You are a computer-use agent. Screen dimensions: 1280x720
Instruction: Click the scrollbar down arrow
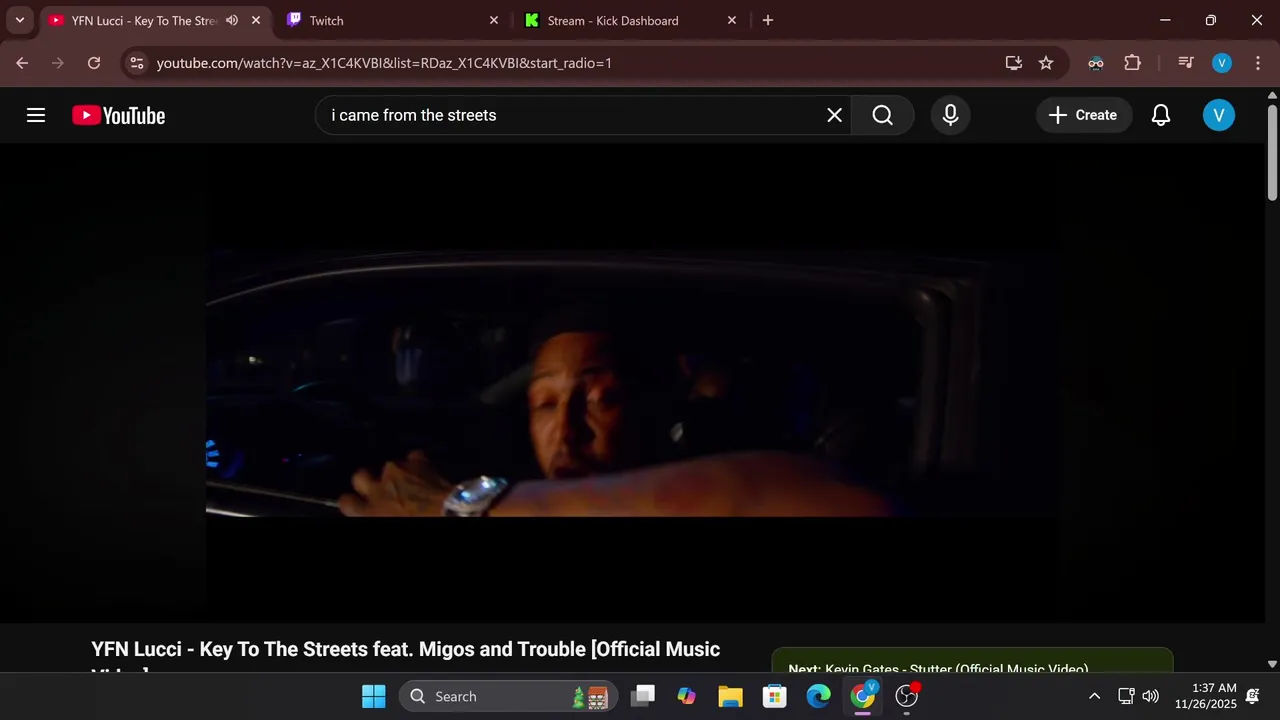pyautogui.click(x=1272, y=663)
